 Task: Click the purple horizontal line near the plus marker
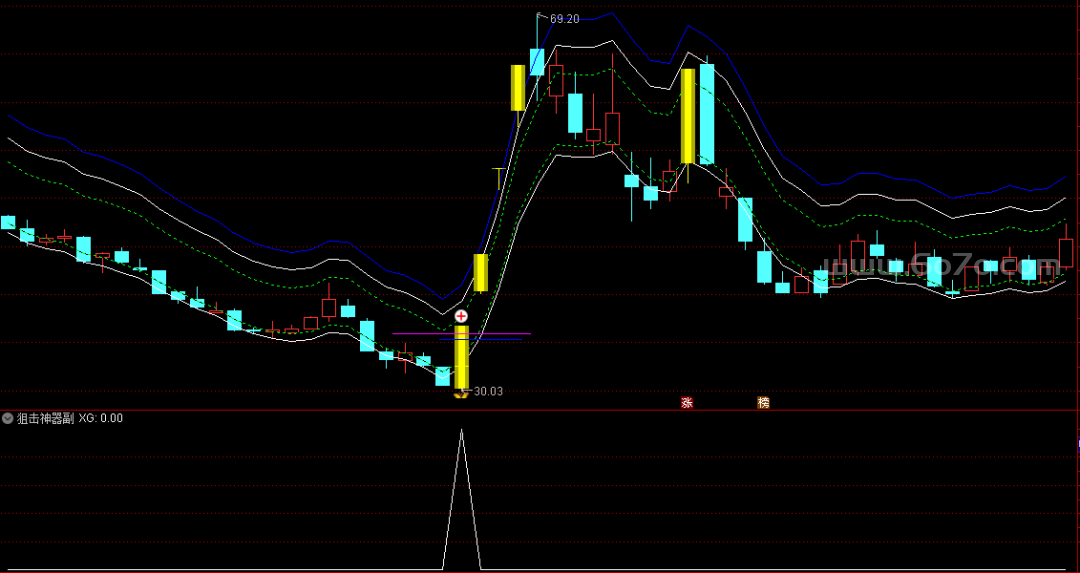pos(500,333)
